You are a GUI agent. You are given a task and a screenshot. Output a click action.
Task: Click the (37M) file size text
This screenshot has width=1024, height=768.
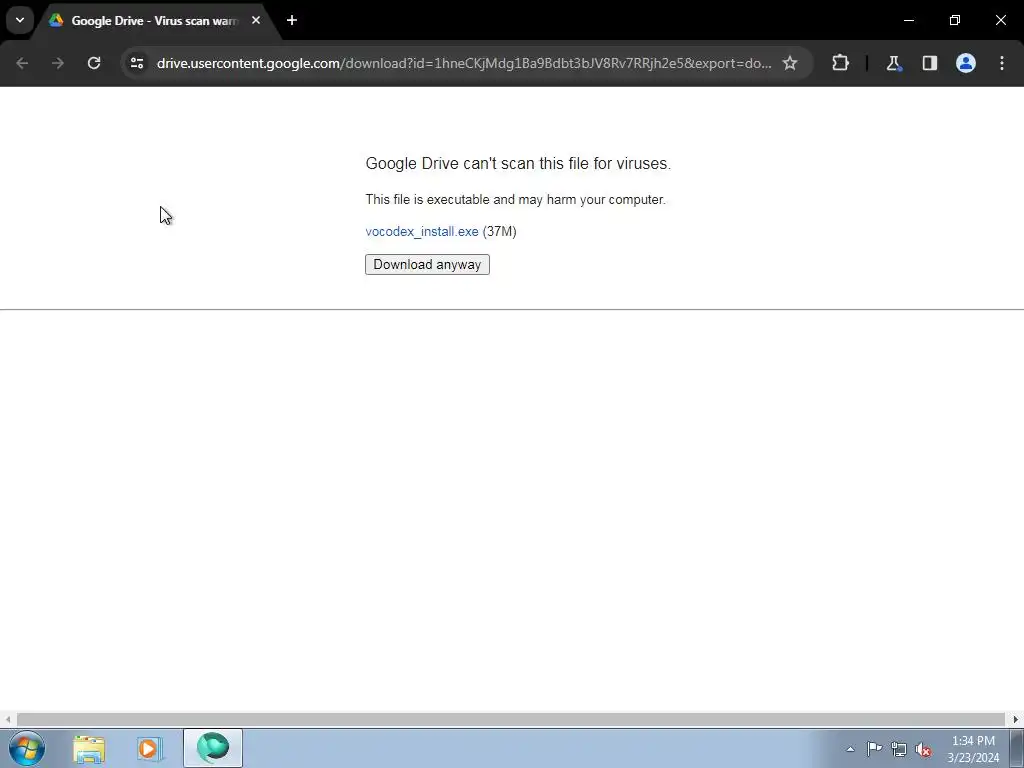[x=500, y=231]
